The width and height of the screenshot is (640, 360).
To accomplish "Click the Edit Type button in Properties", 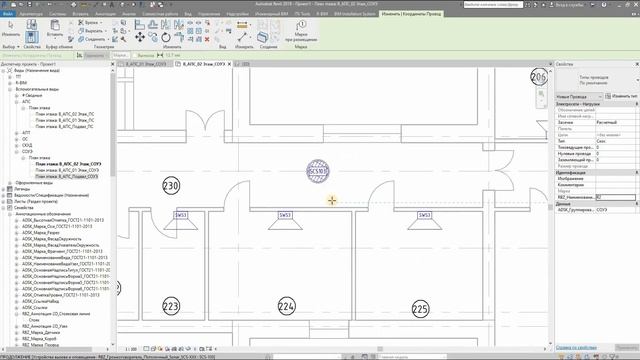I will (621, 96).
